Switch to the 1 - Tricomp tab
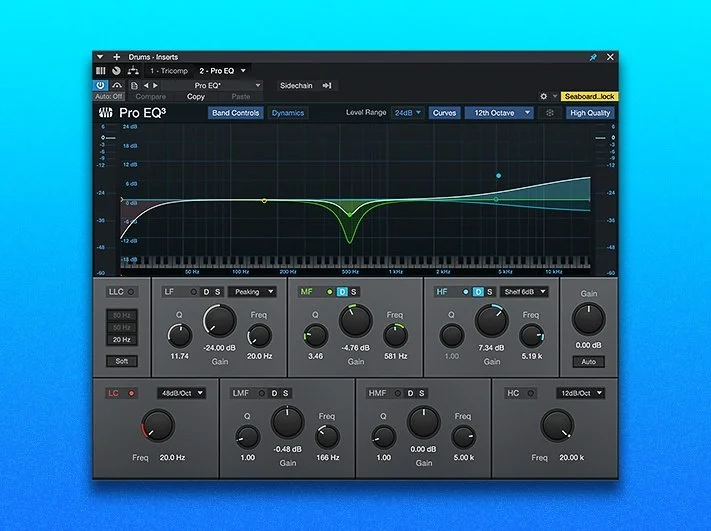The image size is (711, 531). coord(169,71)
